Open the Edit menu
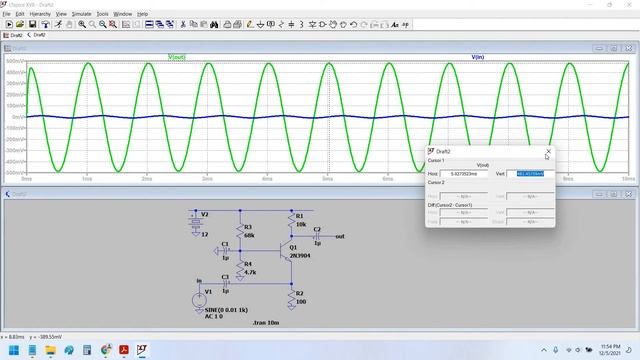The height and width of the screenshot is (360, 640). (x=20, y=14)
